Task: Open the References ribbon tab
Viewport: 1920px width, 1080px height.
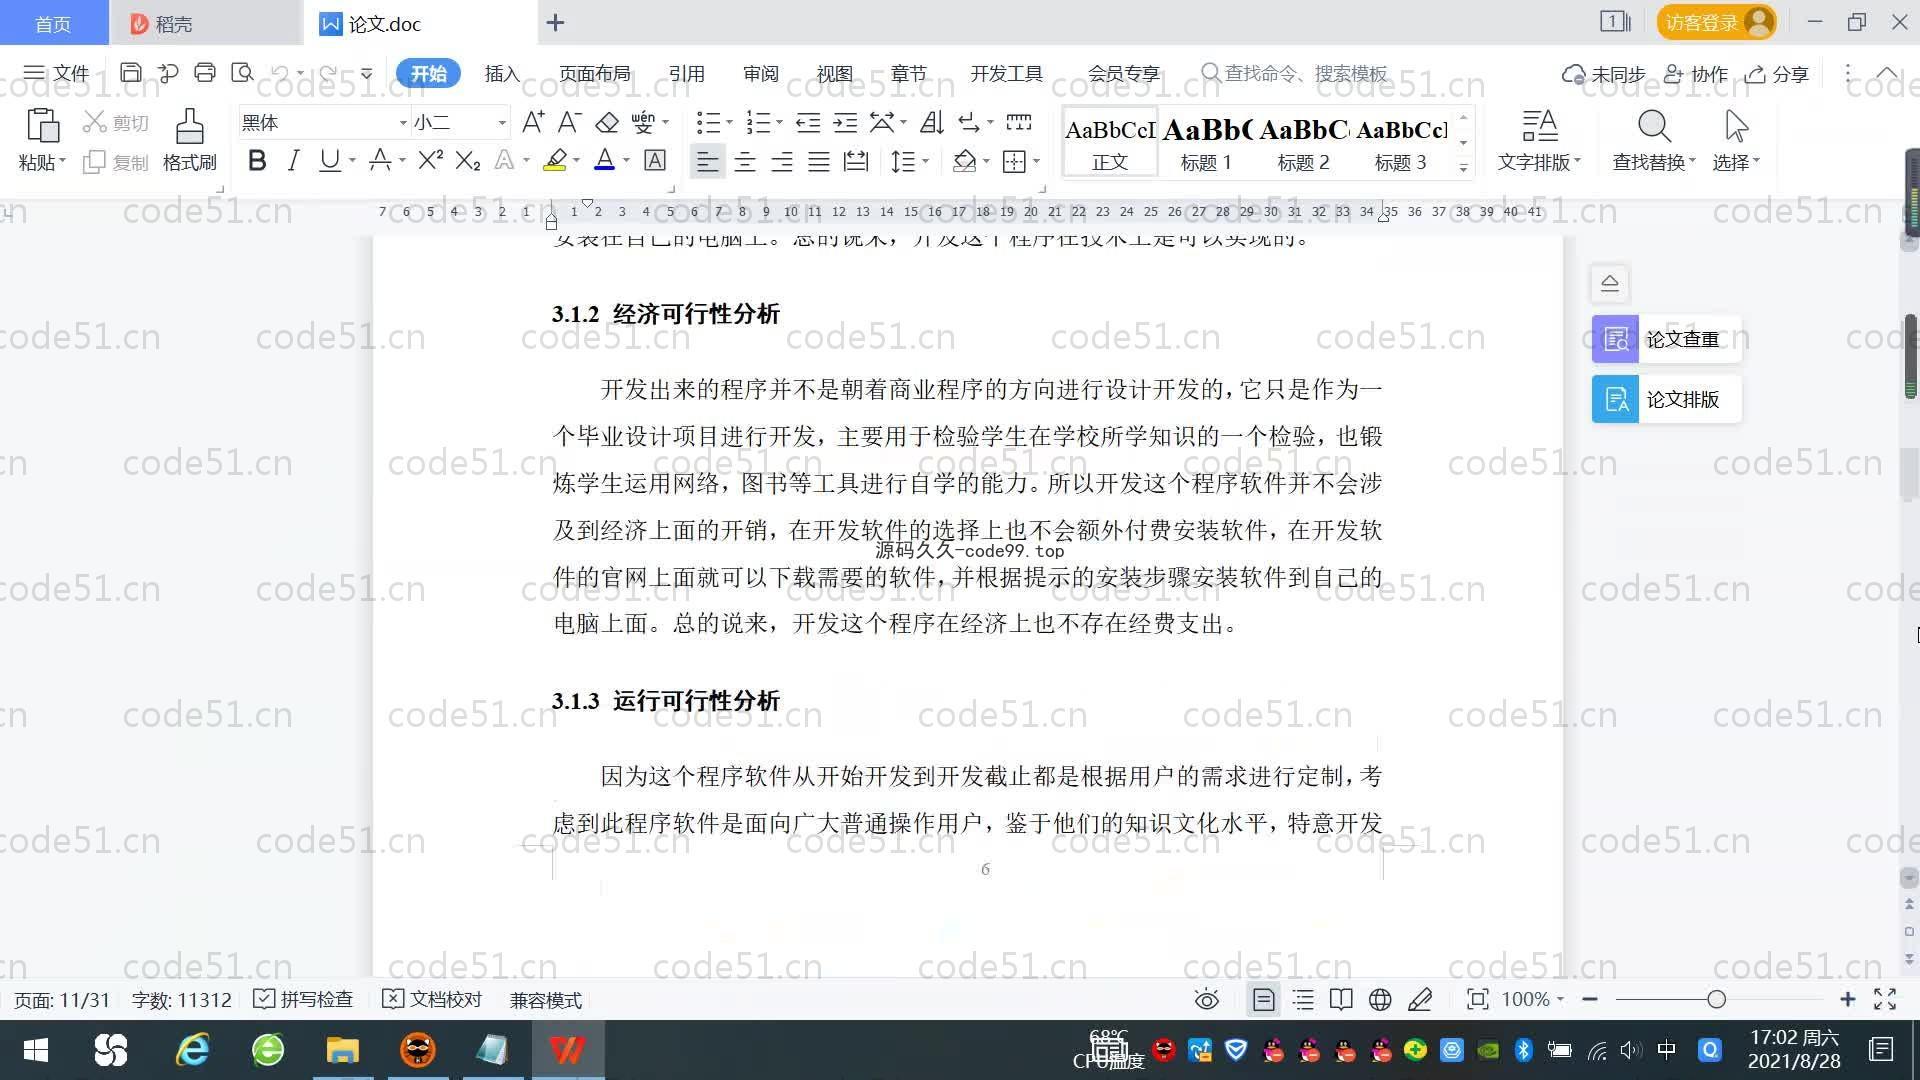Action: click(686, 74)
